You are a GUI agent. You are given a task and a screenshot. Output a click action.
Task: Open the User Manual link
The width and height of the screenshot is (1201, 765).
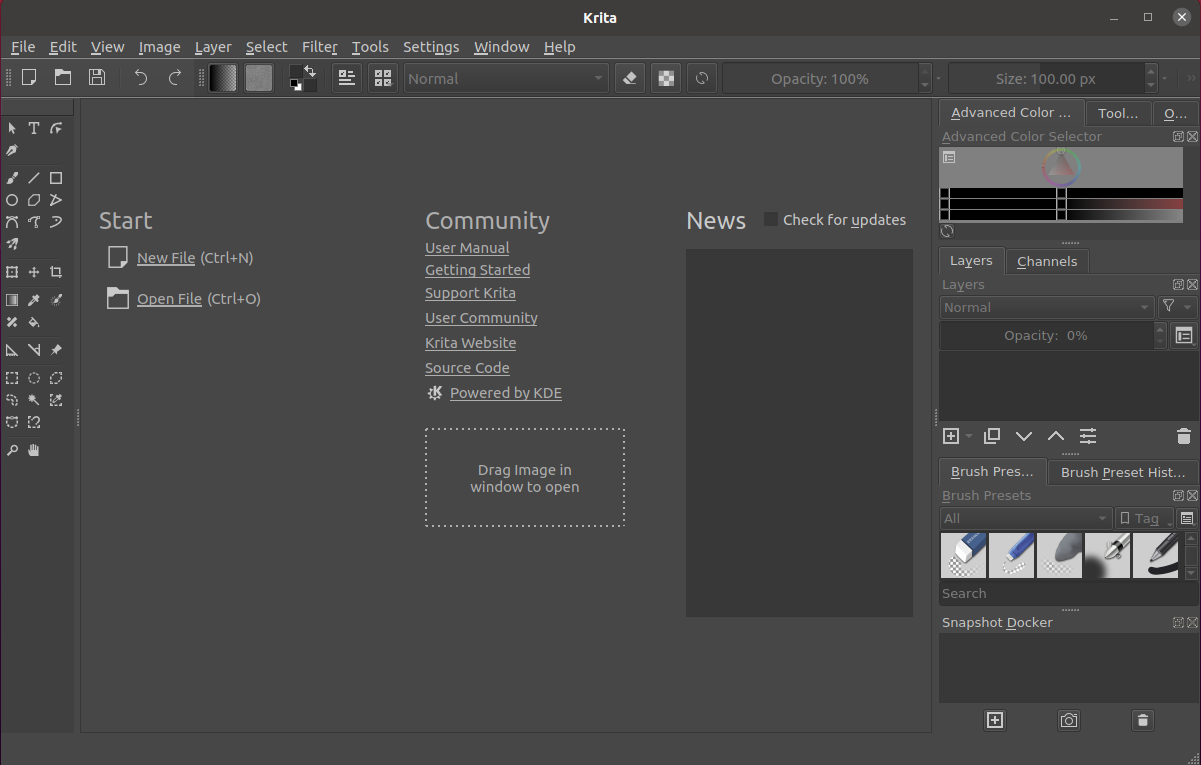[467, 248]
